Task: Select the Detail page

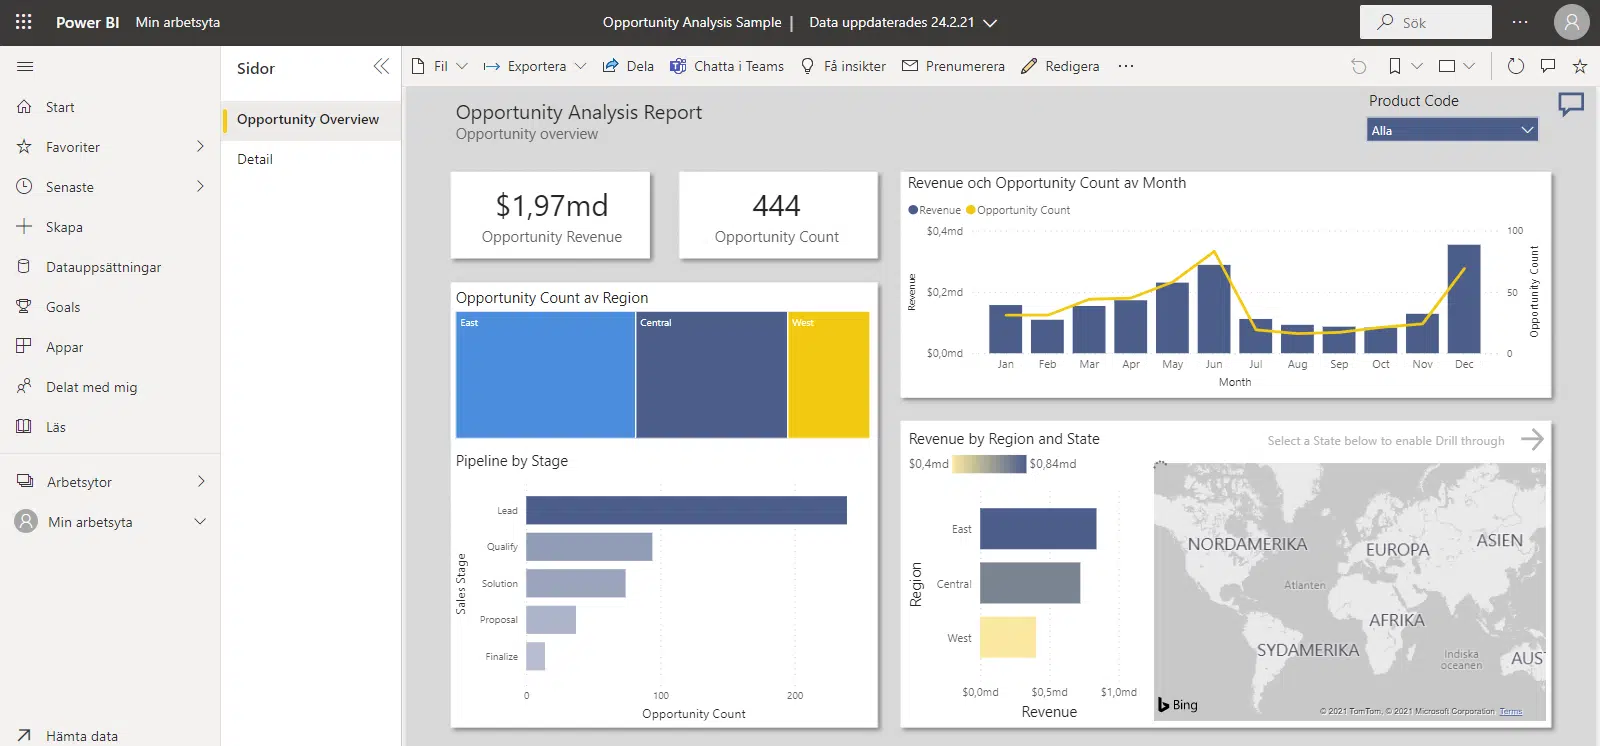Action: tap(255, 159)
